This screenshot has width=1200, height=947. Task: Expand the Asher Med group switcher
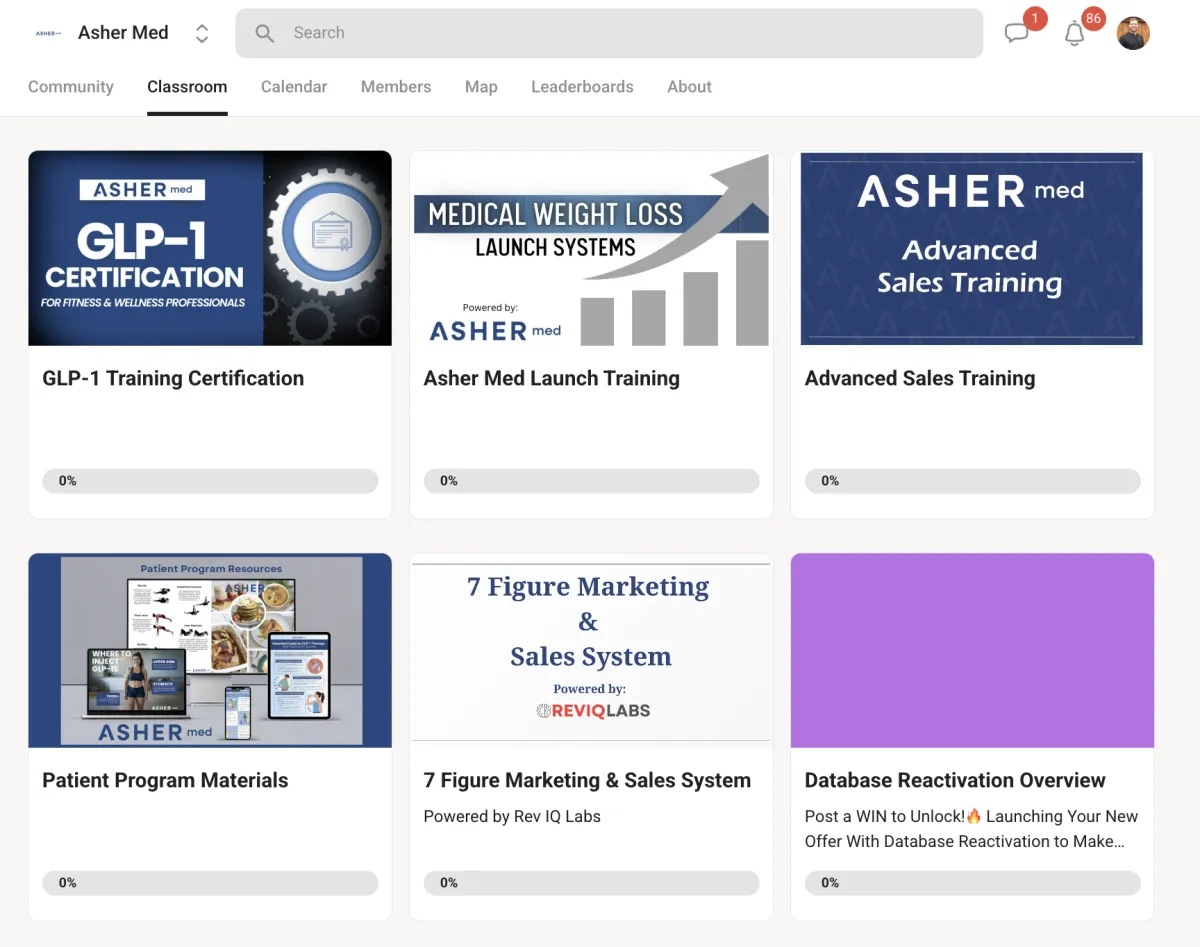point(202,33)
